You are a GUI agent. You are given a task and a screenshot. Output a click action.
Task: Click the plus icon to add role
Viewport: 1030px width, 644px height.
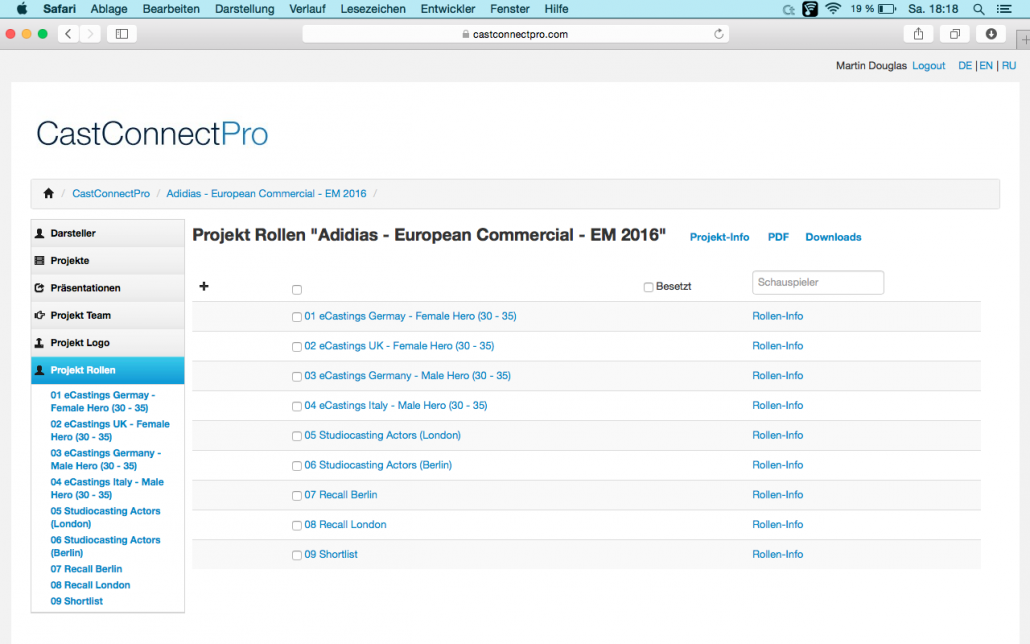(204, 286)
